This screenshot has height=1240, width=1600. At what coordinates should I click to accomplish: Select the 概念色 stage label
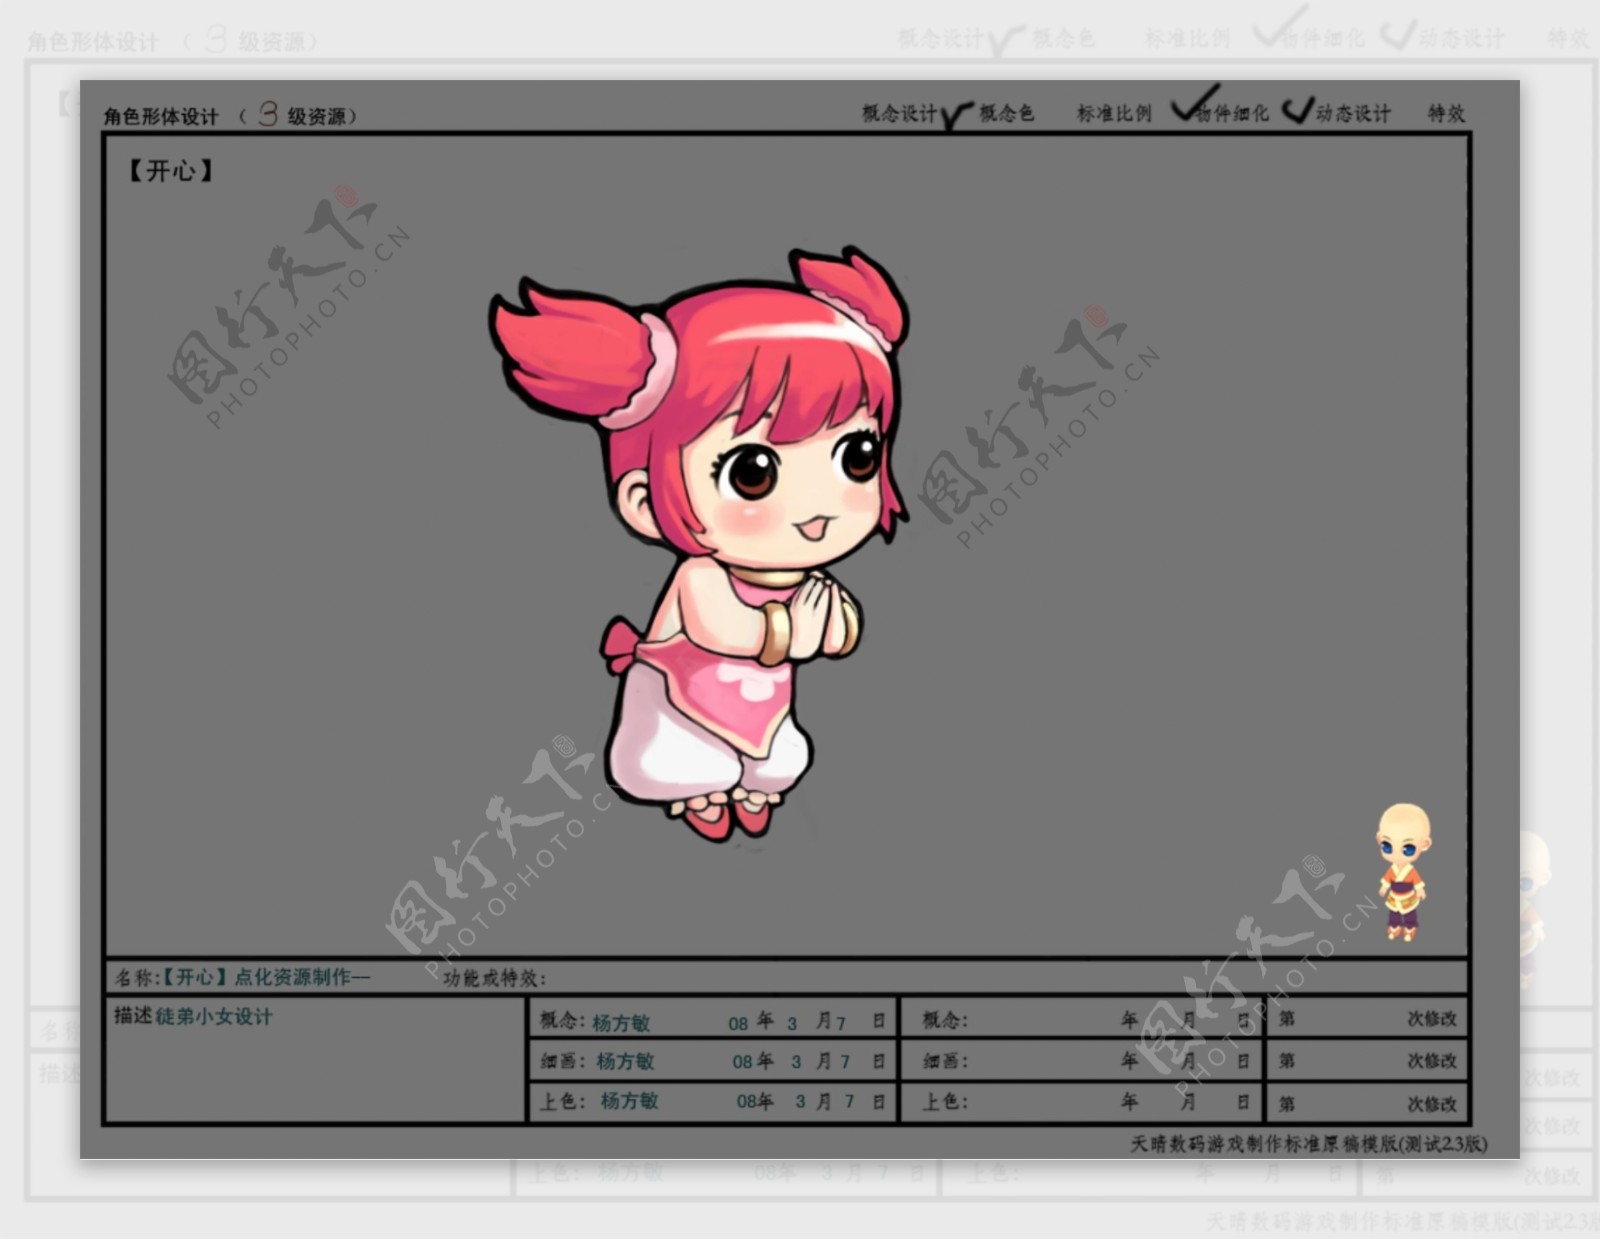click(x=1006, y=113)
